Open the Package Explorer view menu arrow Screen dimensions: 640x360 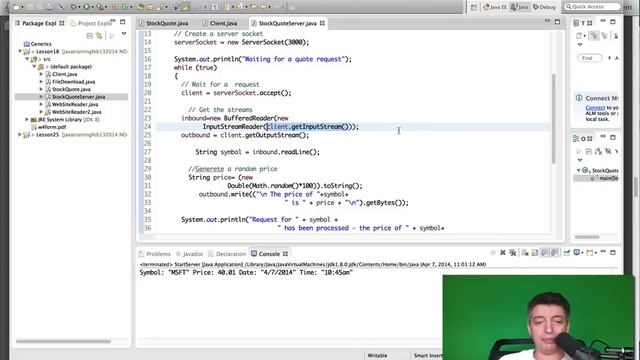(x=124, y=34)
